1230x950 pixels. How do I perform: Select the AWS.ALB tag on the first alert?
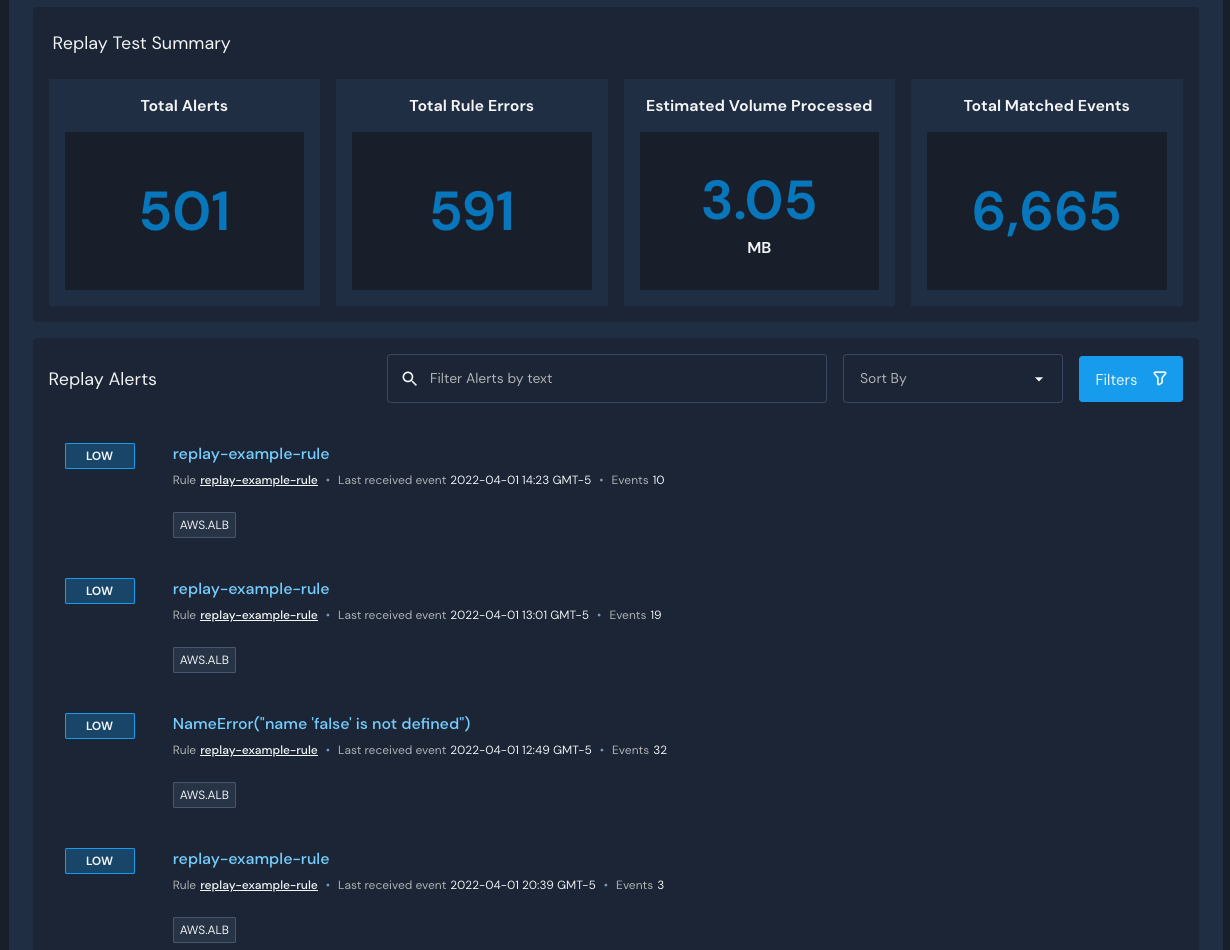coord(204,524)
